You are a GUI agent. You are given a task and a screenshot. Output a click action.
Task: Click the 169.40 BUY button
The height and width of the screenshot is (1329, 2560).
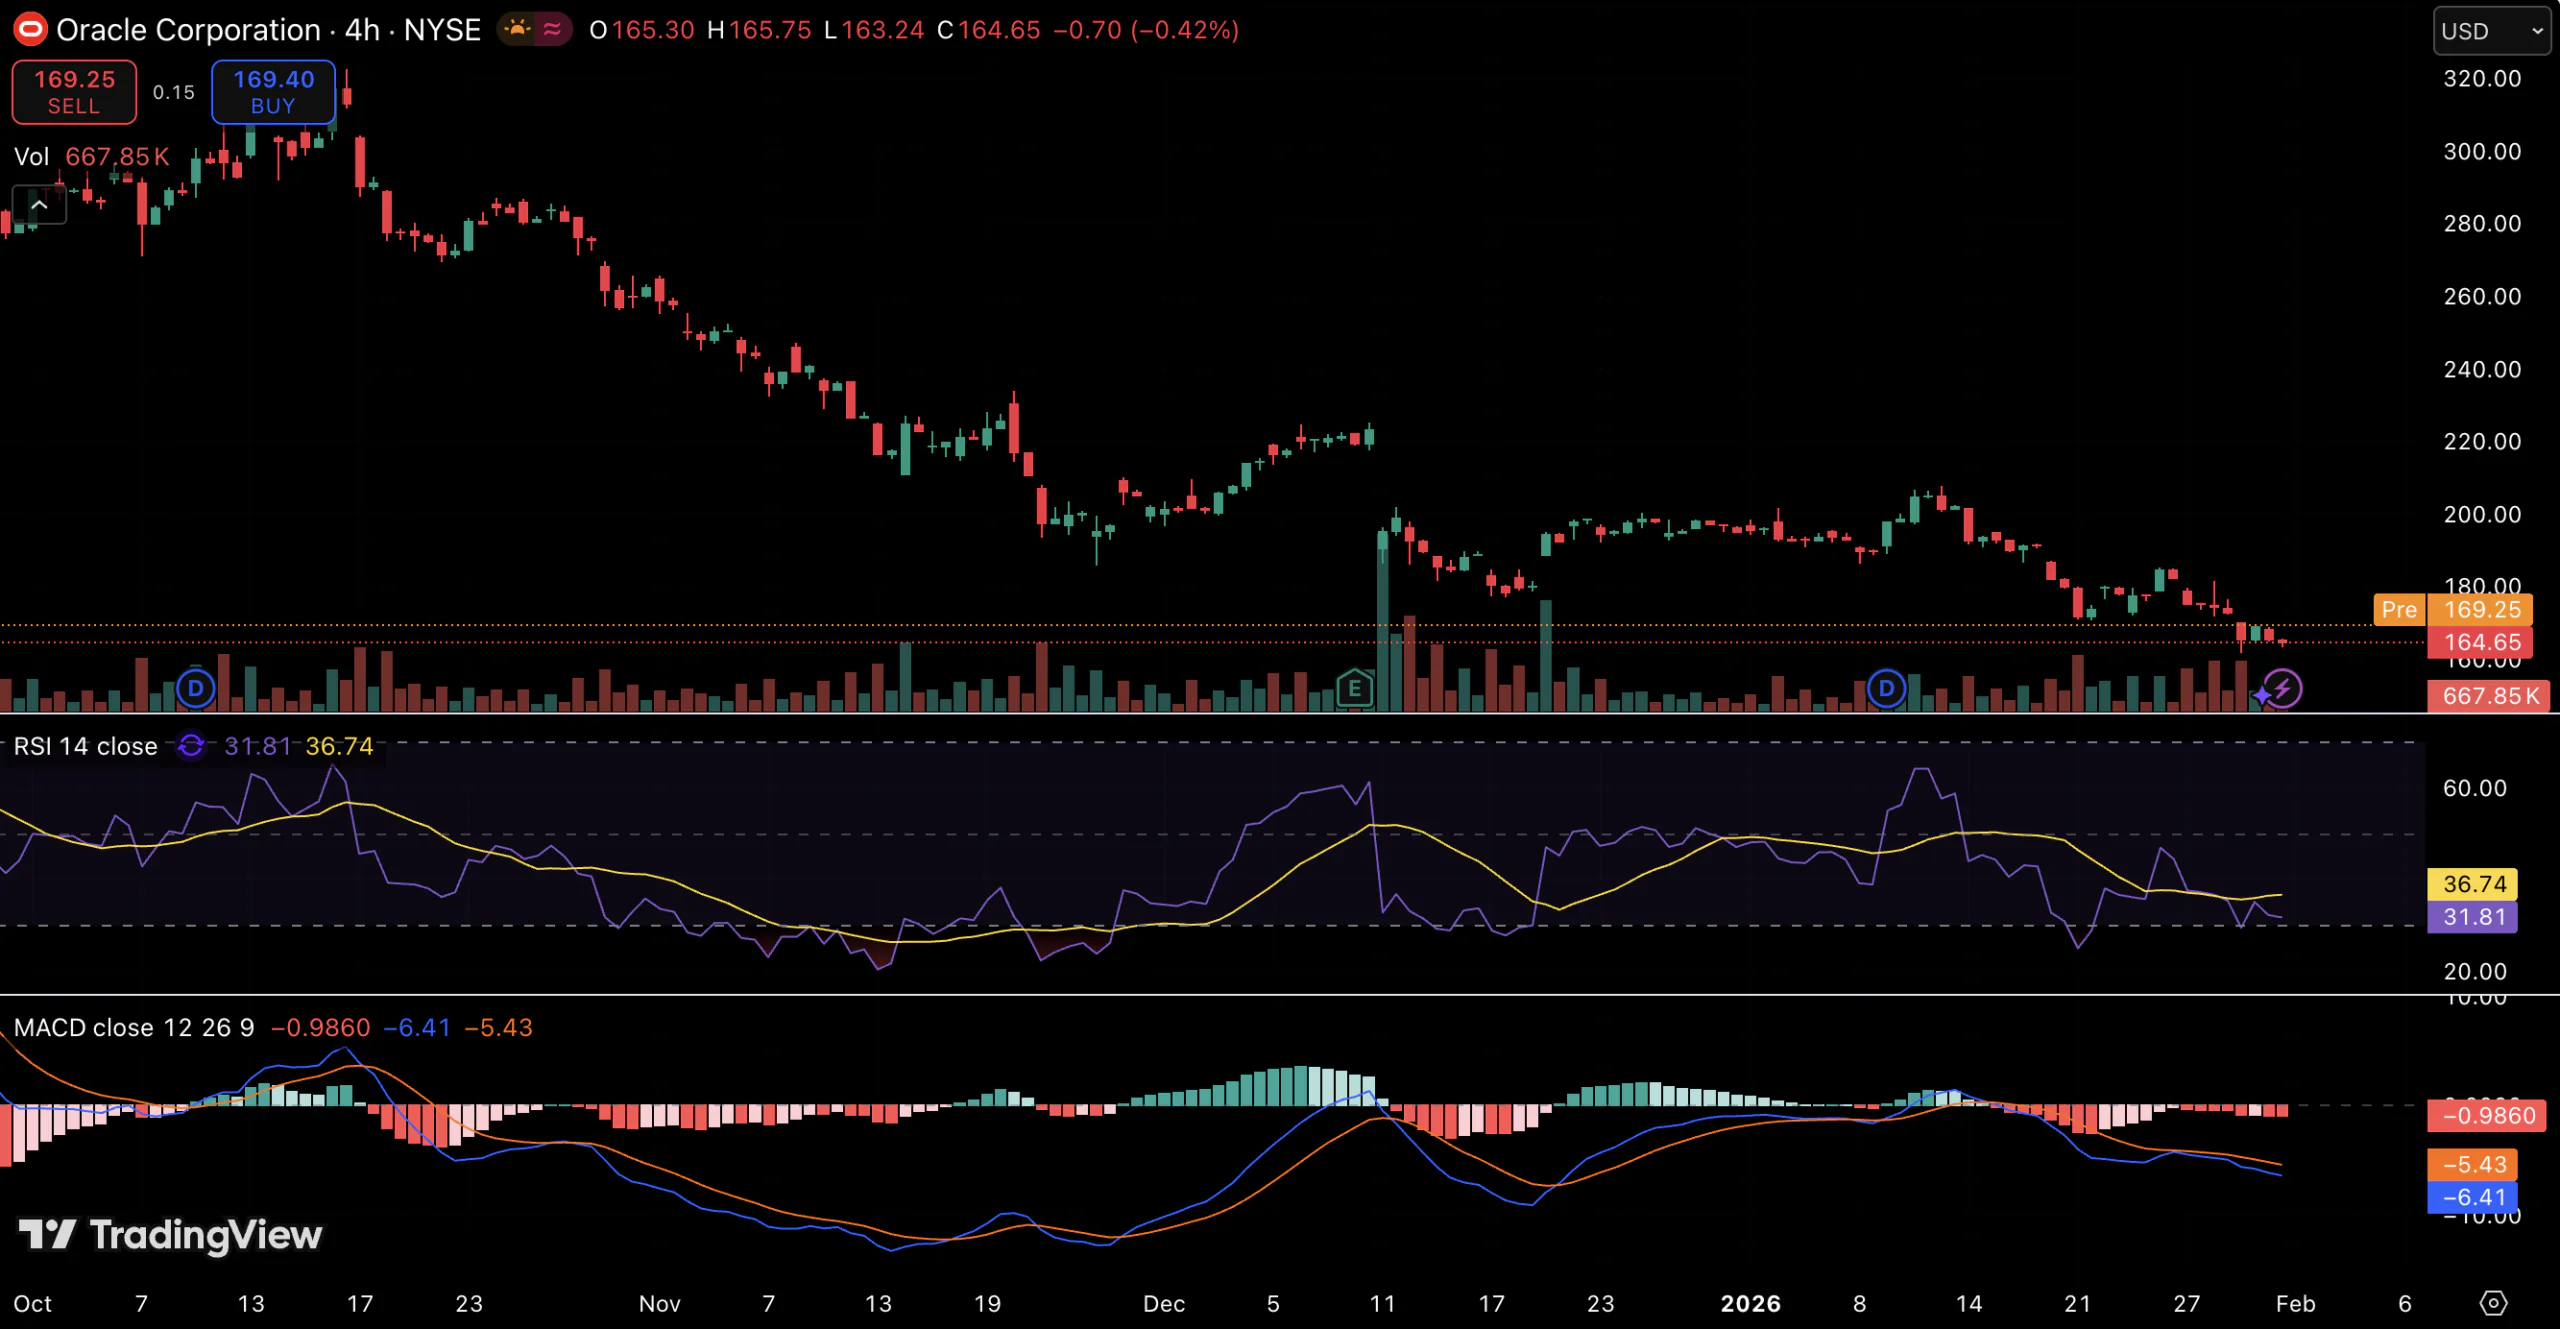click(273, 92)
